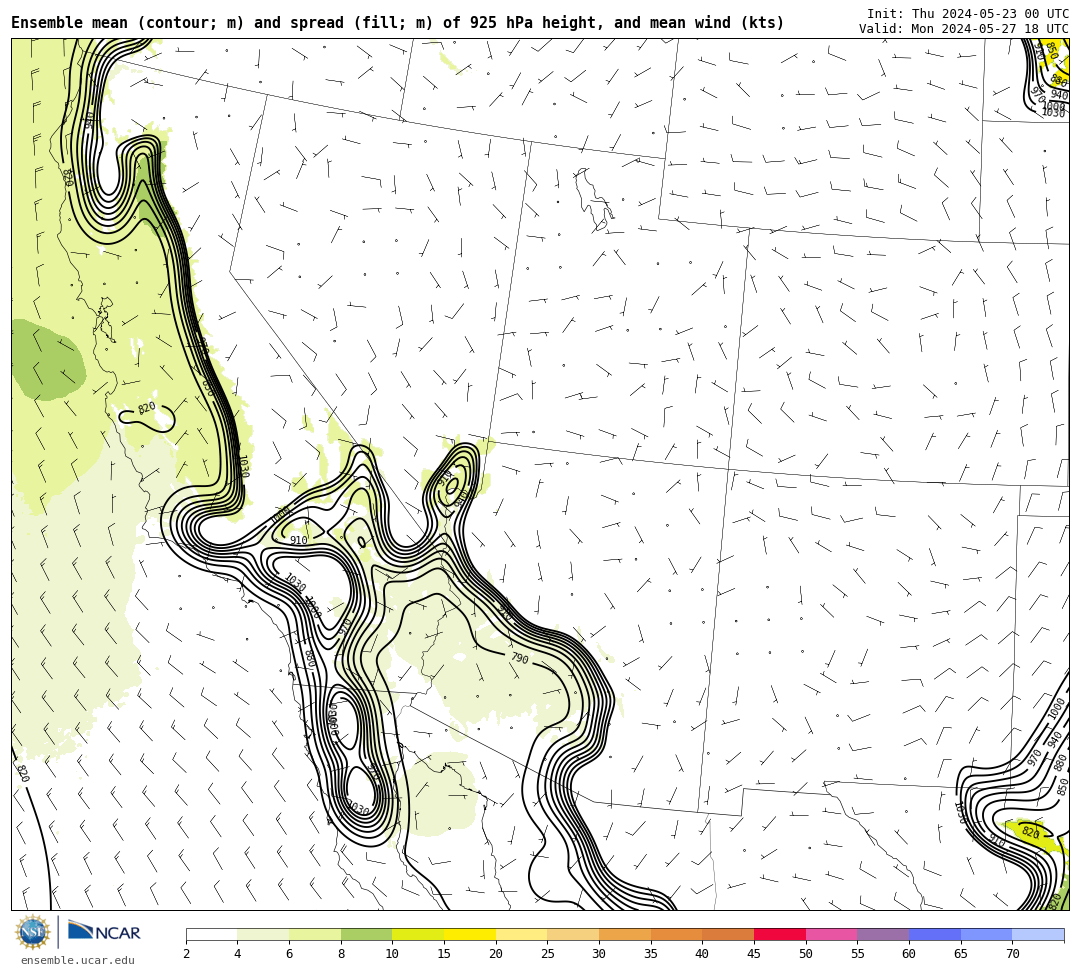Click the colorbar tick label 20
The image size is (1080, 973).
pos(496,954)
